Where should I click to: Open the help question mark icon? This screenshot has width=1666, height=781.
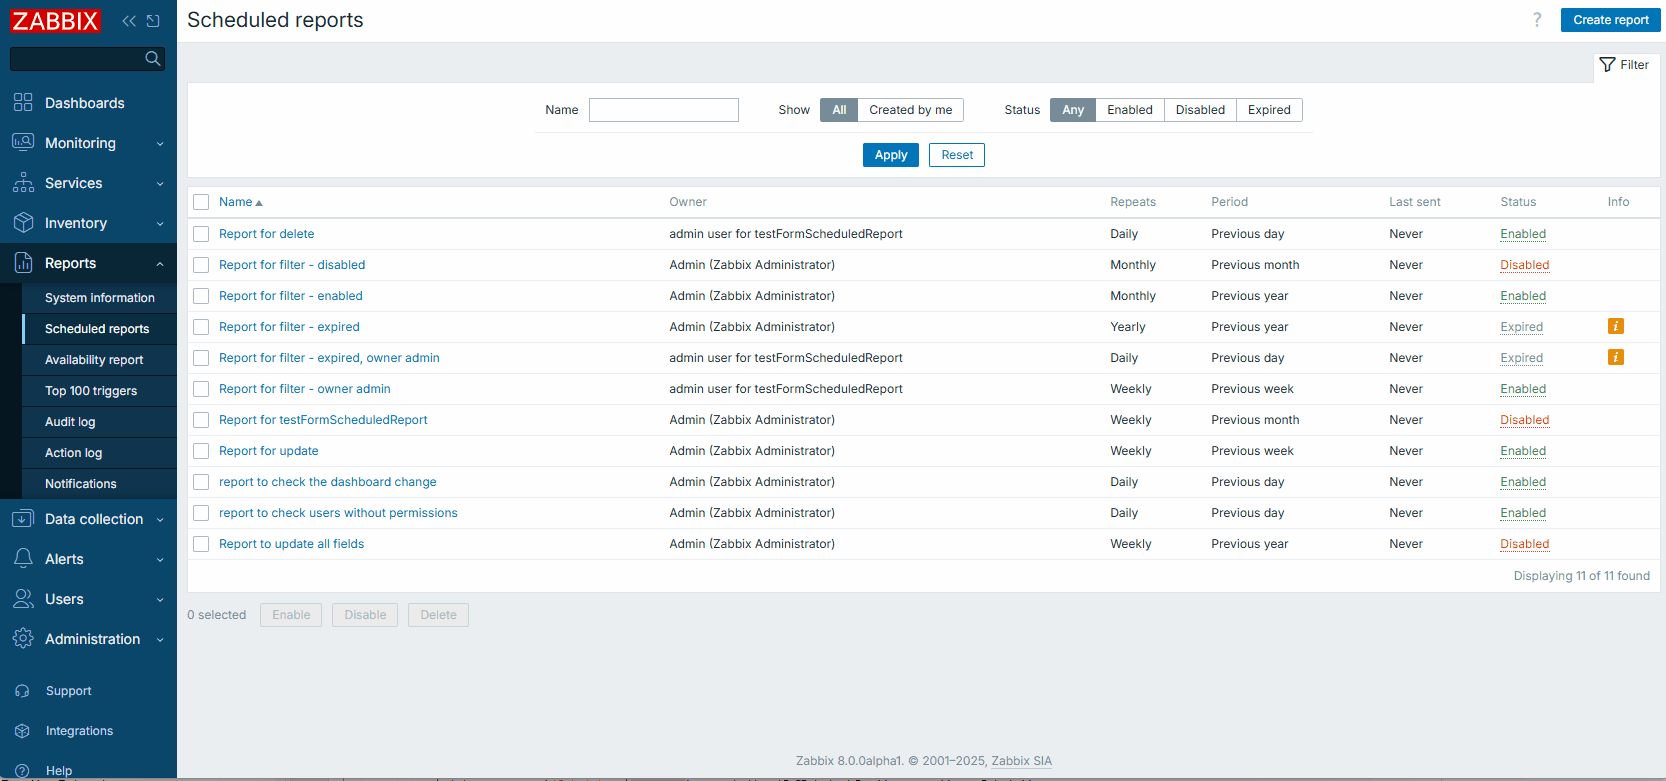1537,20
